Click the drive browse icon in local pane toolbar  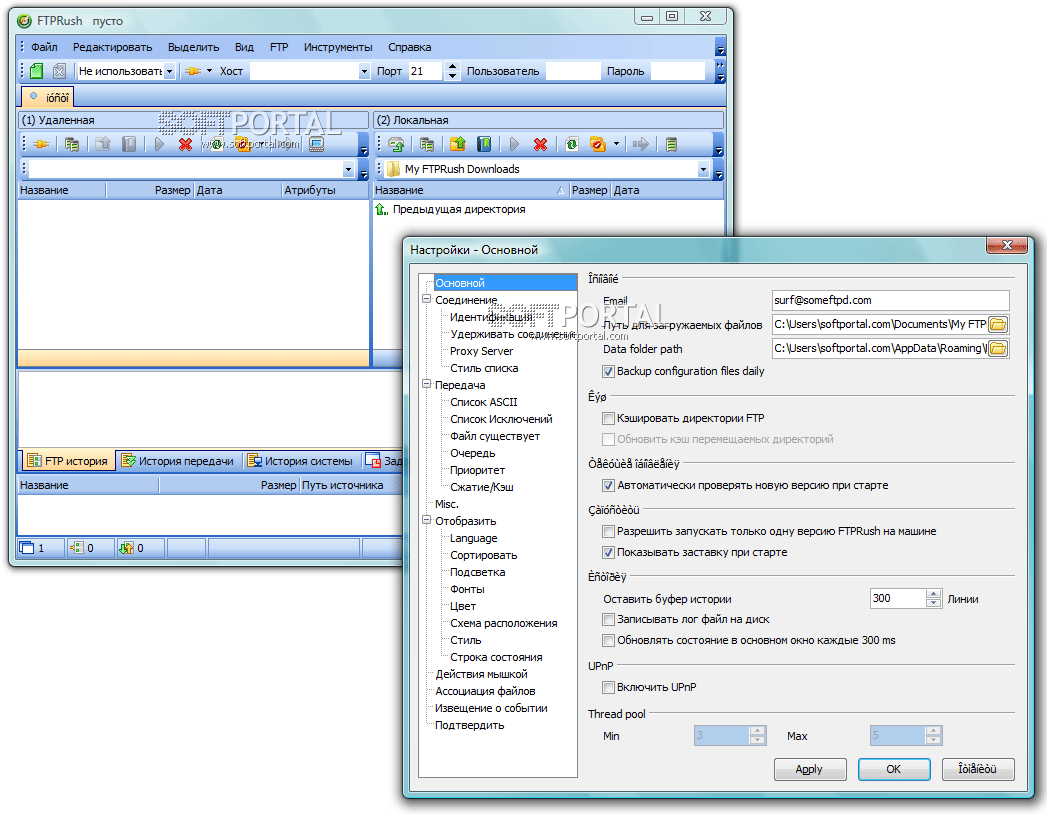(396, 144)
